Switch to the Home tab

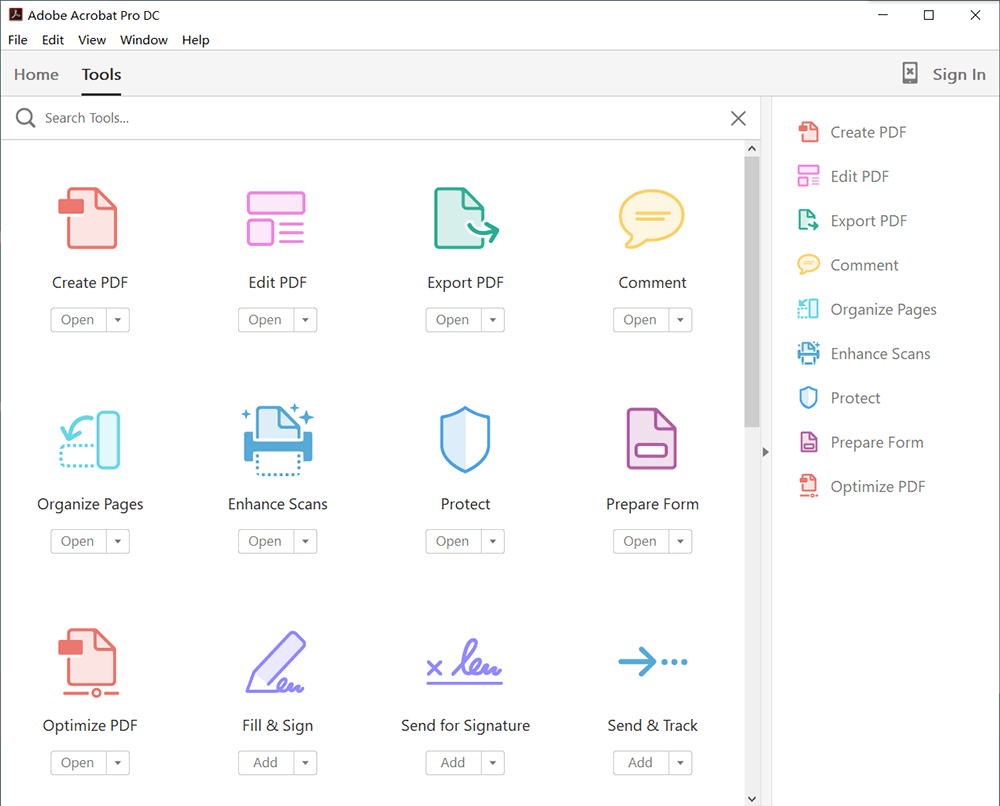click(36, 74)
